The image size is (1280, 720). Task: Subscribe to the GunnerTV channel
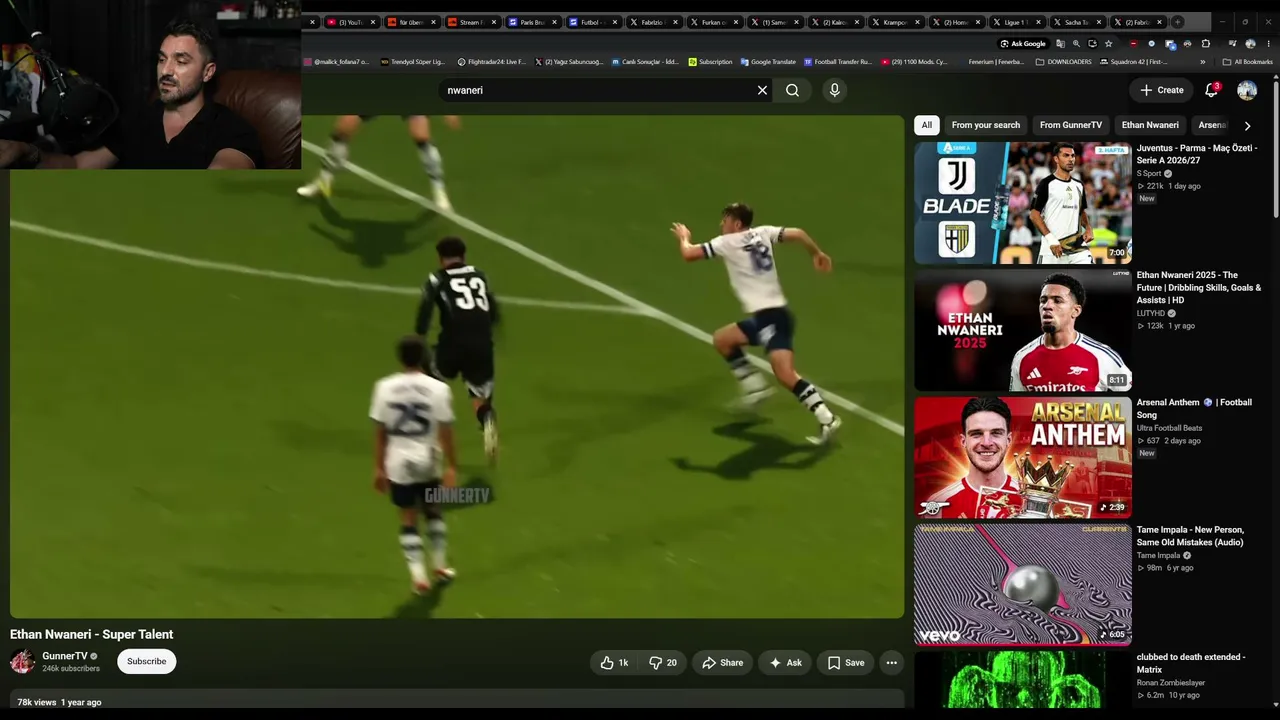pyautogui.click(x=146, y=661)
